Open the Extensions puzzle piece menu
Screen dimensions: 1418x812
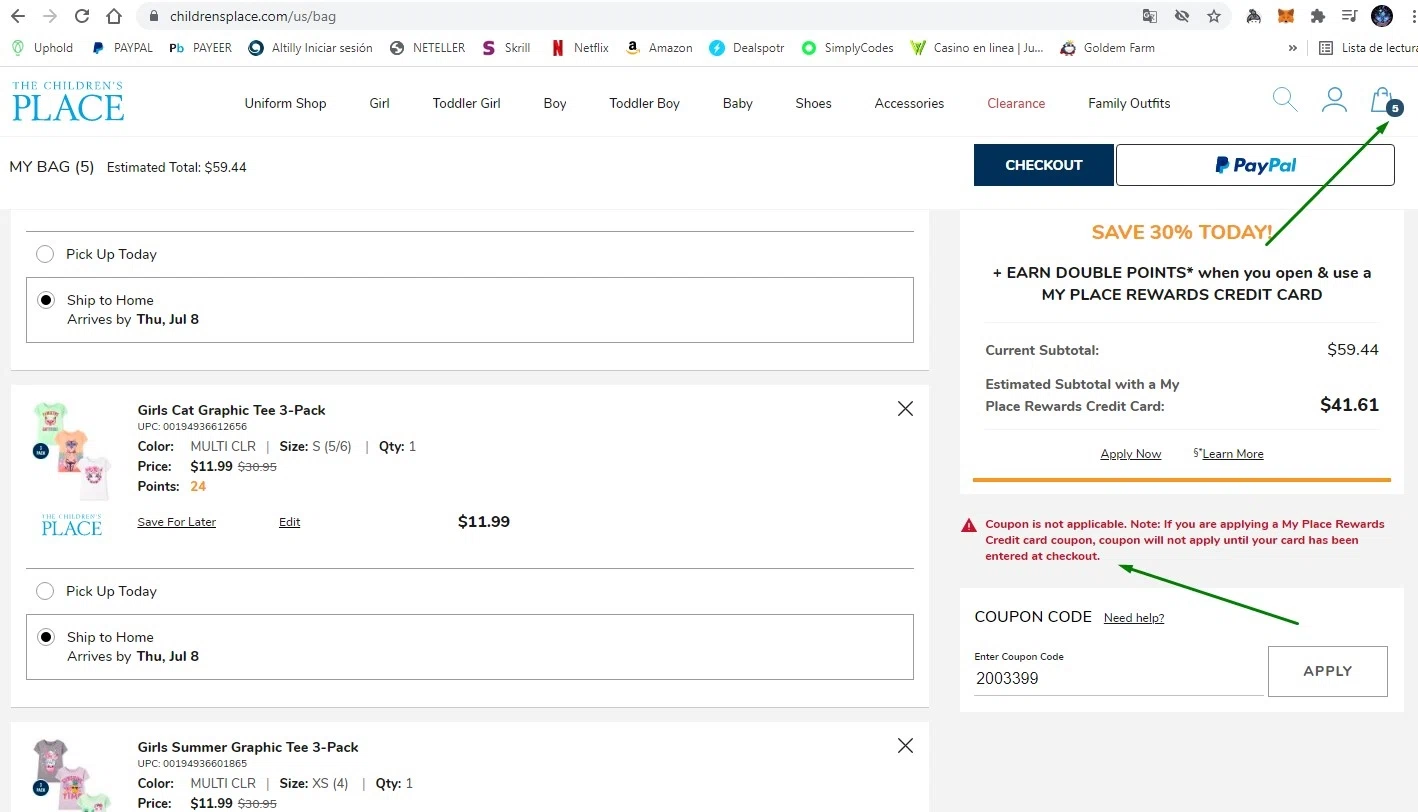coord(1317,16)
